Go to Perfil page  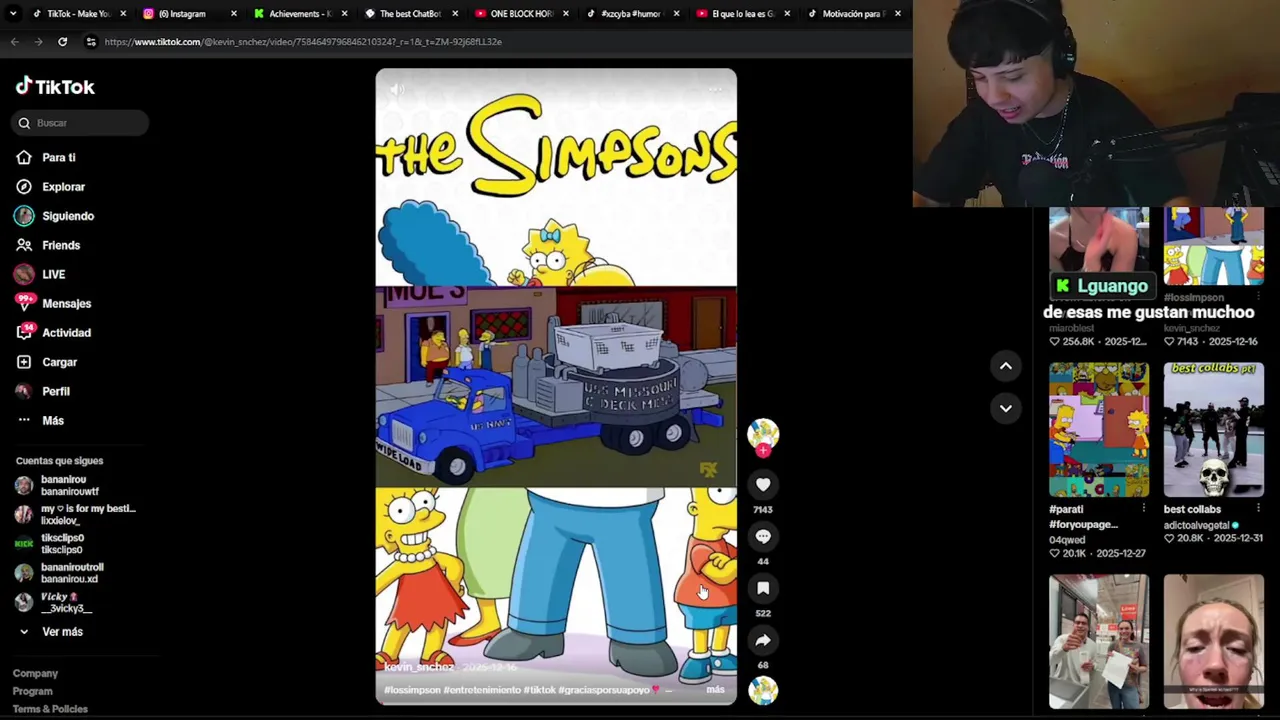(x=55, y=391)
